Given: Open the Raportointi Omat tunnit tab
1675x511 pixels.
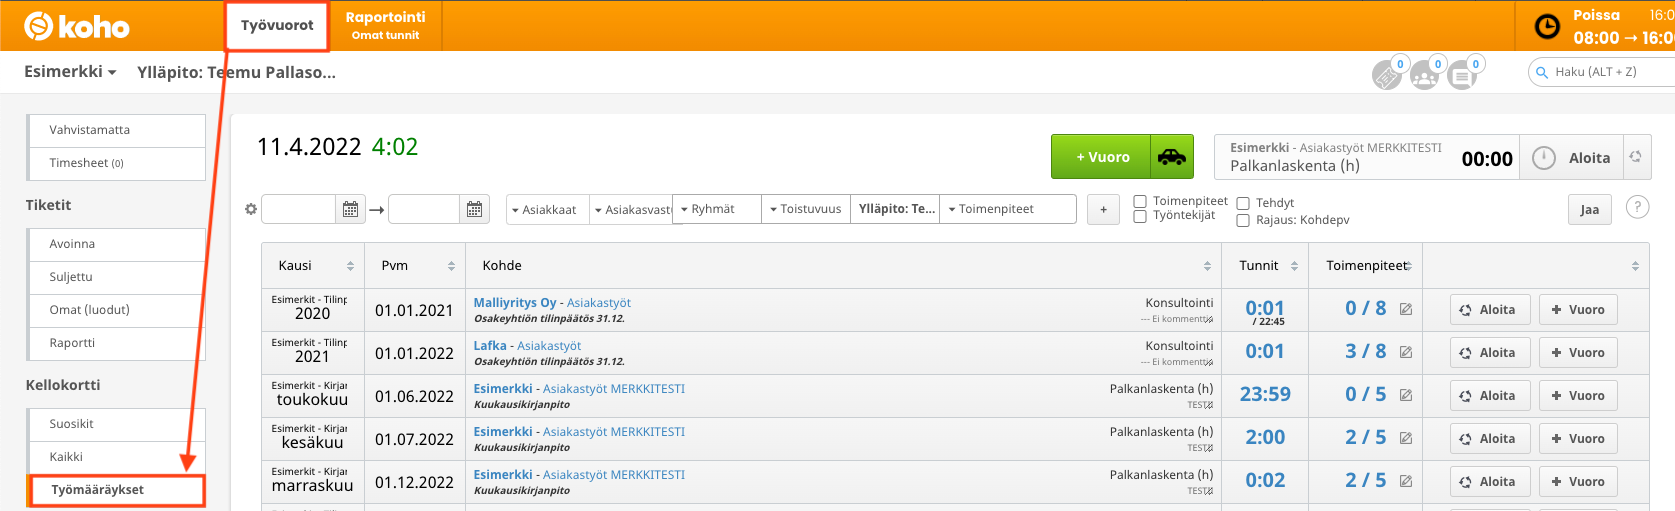Looking at the screenshot, I should (x=385, y=25).
